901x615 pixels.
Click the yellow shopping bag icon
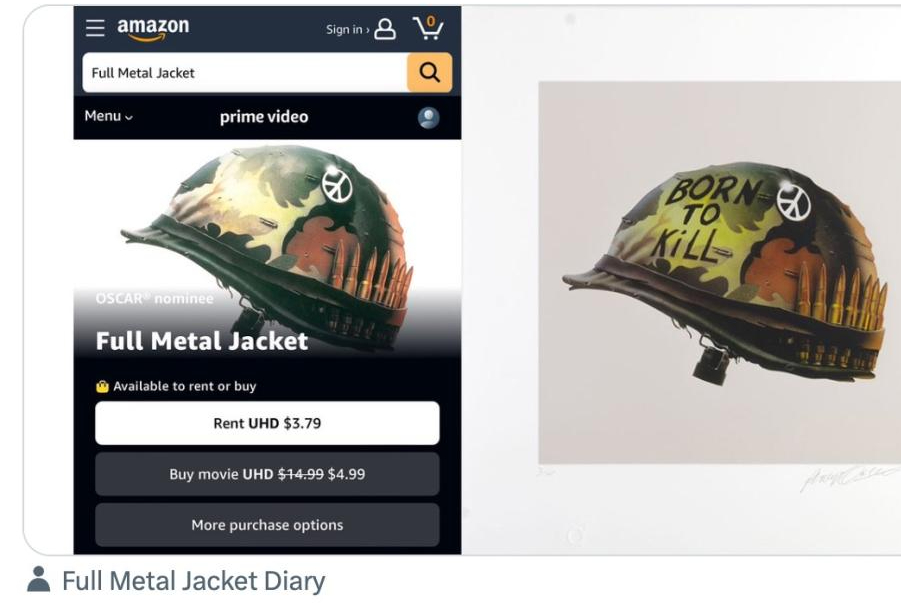click(x=102, y=386)
